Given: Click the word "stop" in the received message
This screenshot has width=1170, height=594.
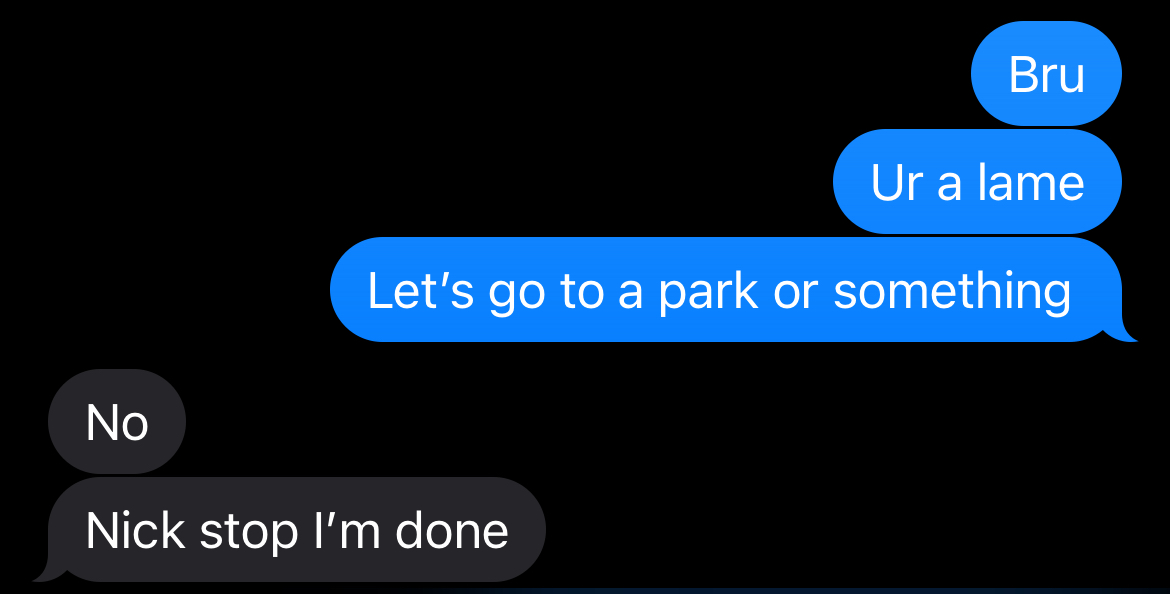Looking at the screenshot, I should click(x=249, y=533).
